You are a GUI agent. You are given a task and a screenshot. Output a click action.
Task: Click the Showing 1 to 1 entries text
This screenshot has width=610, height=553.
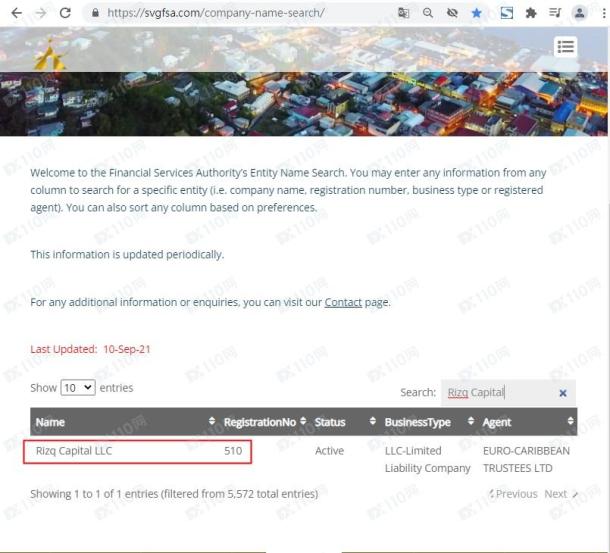pos(174,494)
